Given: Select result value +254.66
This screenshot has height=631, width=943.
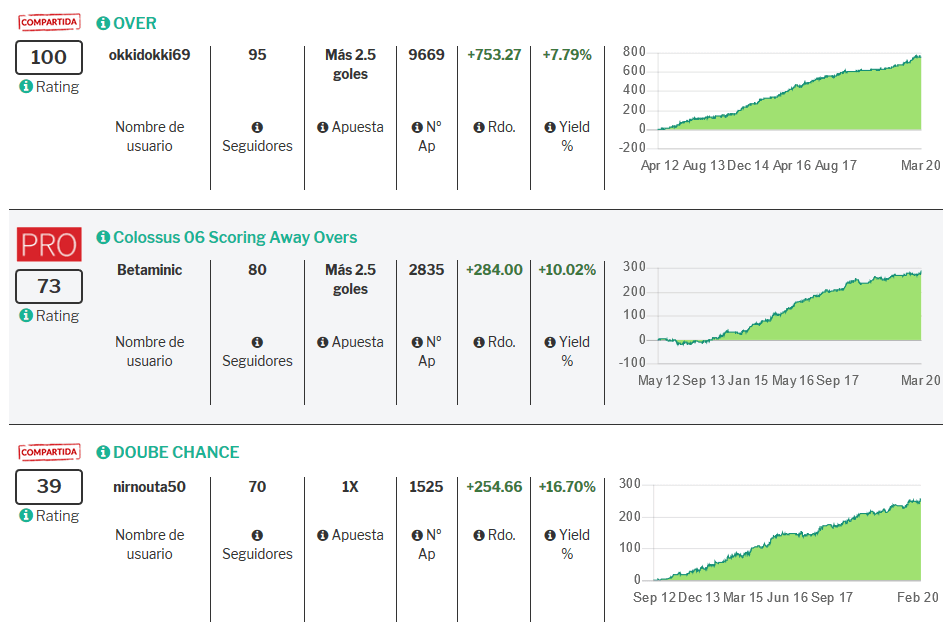Looking at the screenshot, I should 494,487.
